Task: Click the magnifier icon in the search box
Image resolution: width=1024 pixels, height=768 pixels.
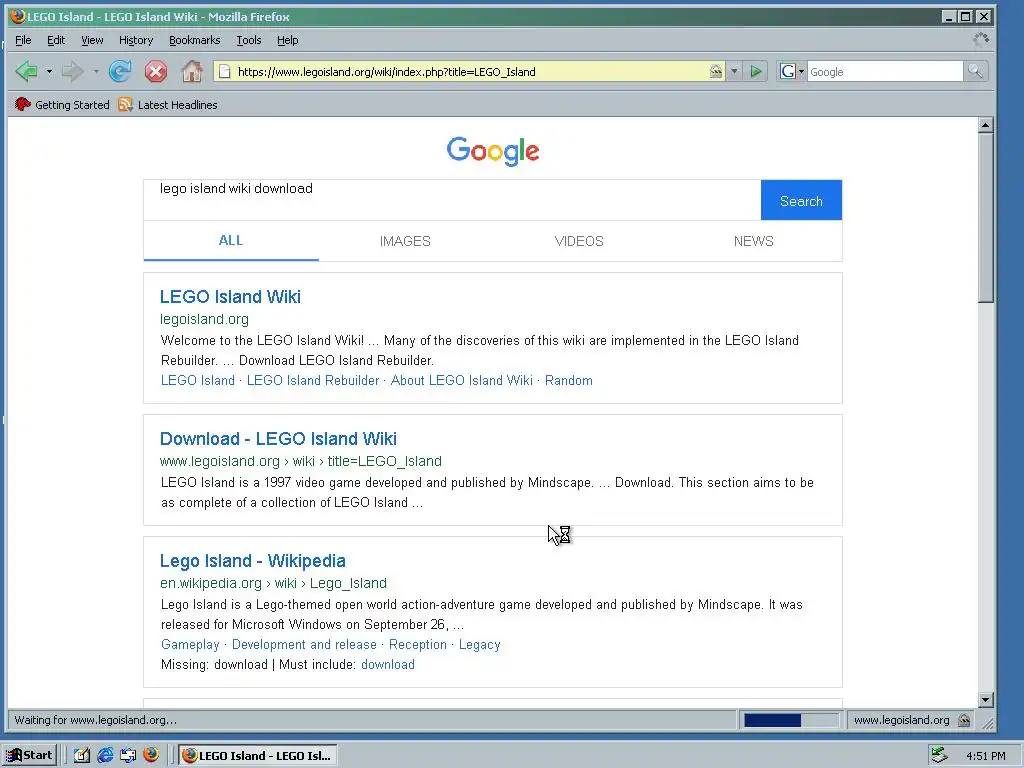Action: tap(975, 71)
